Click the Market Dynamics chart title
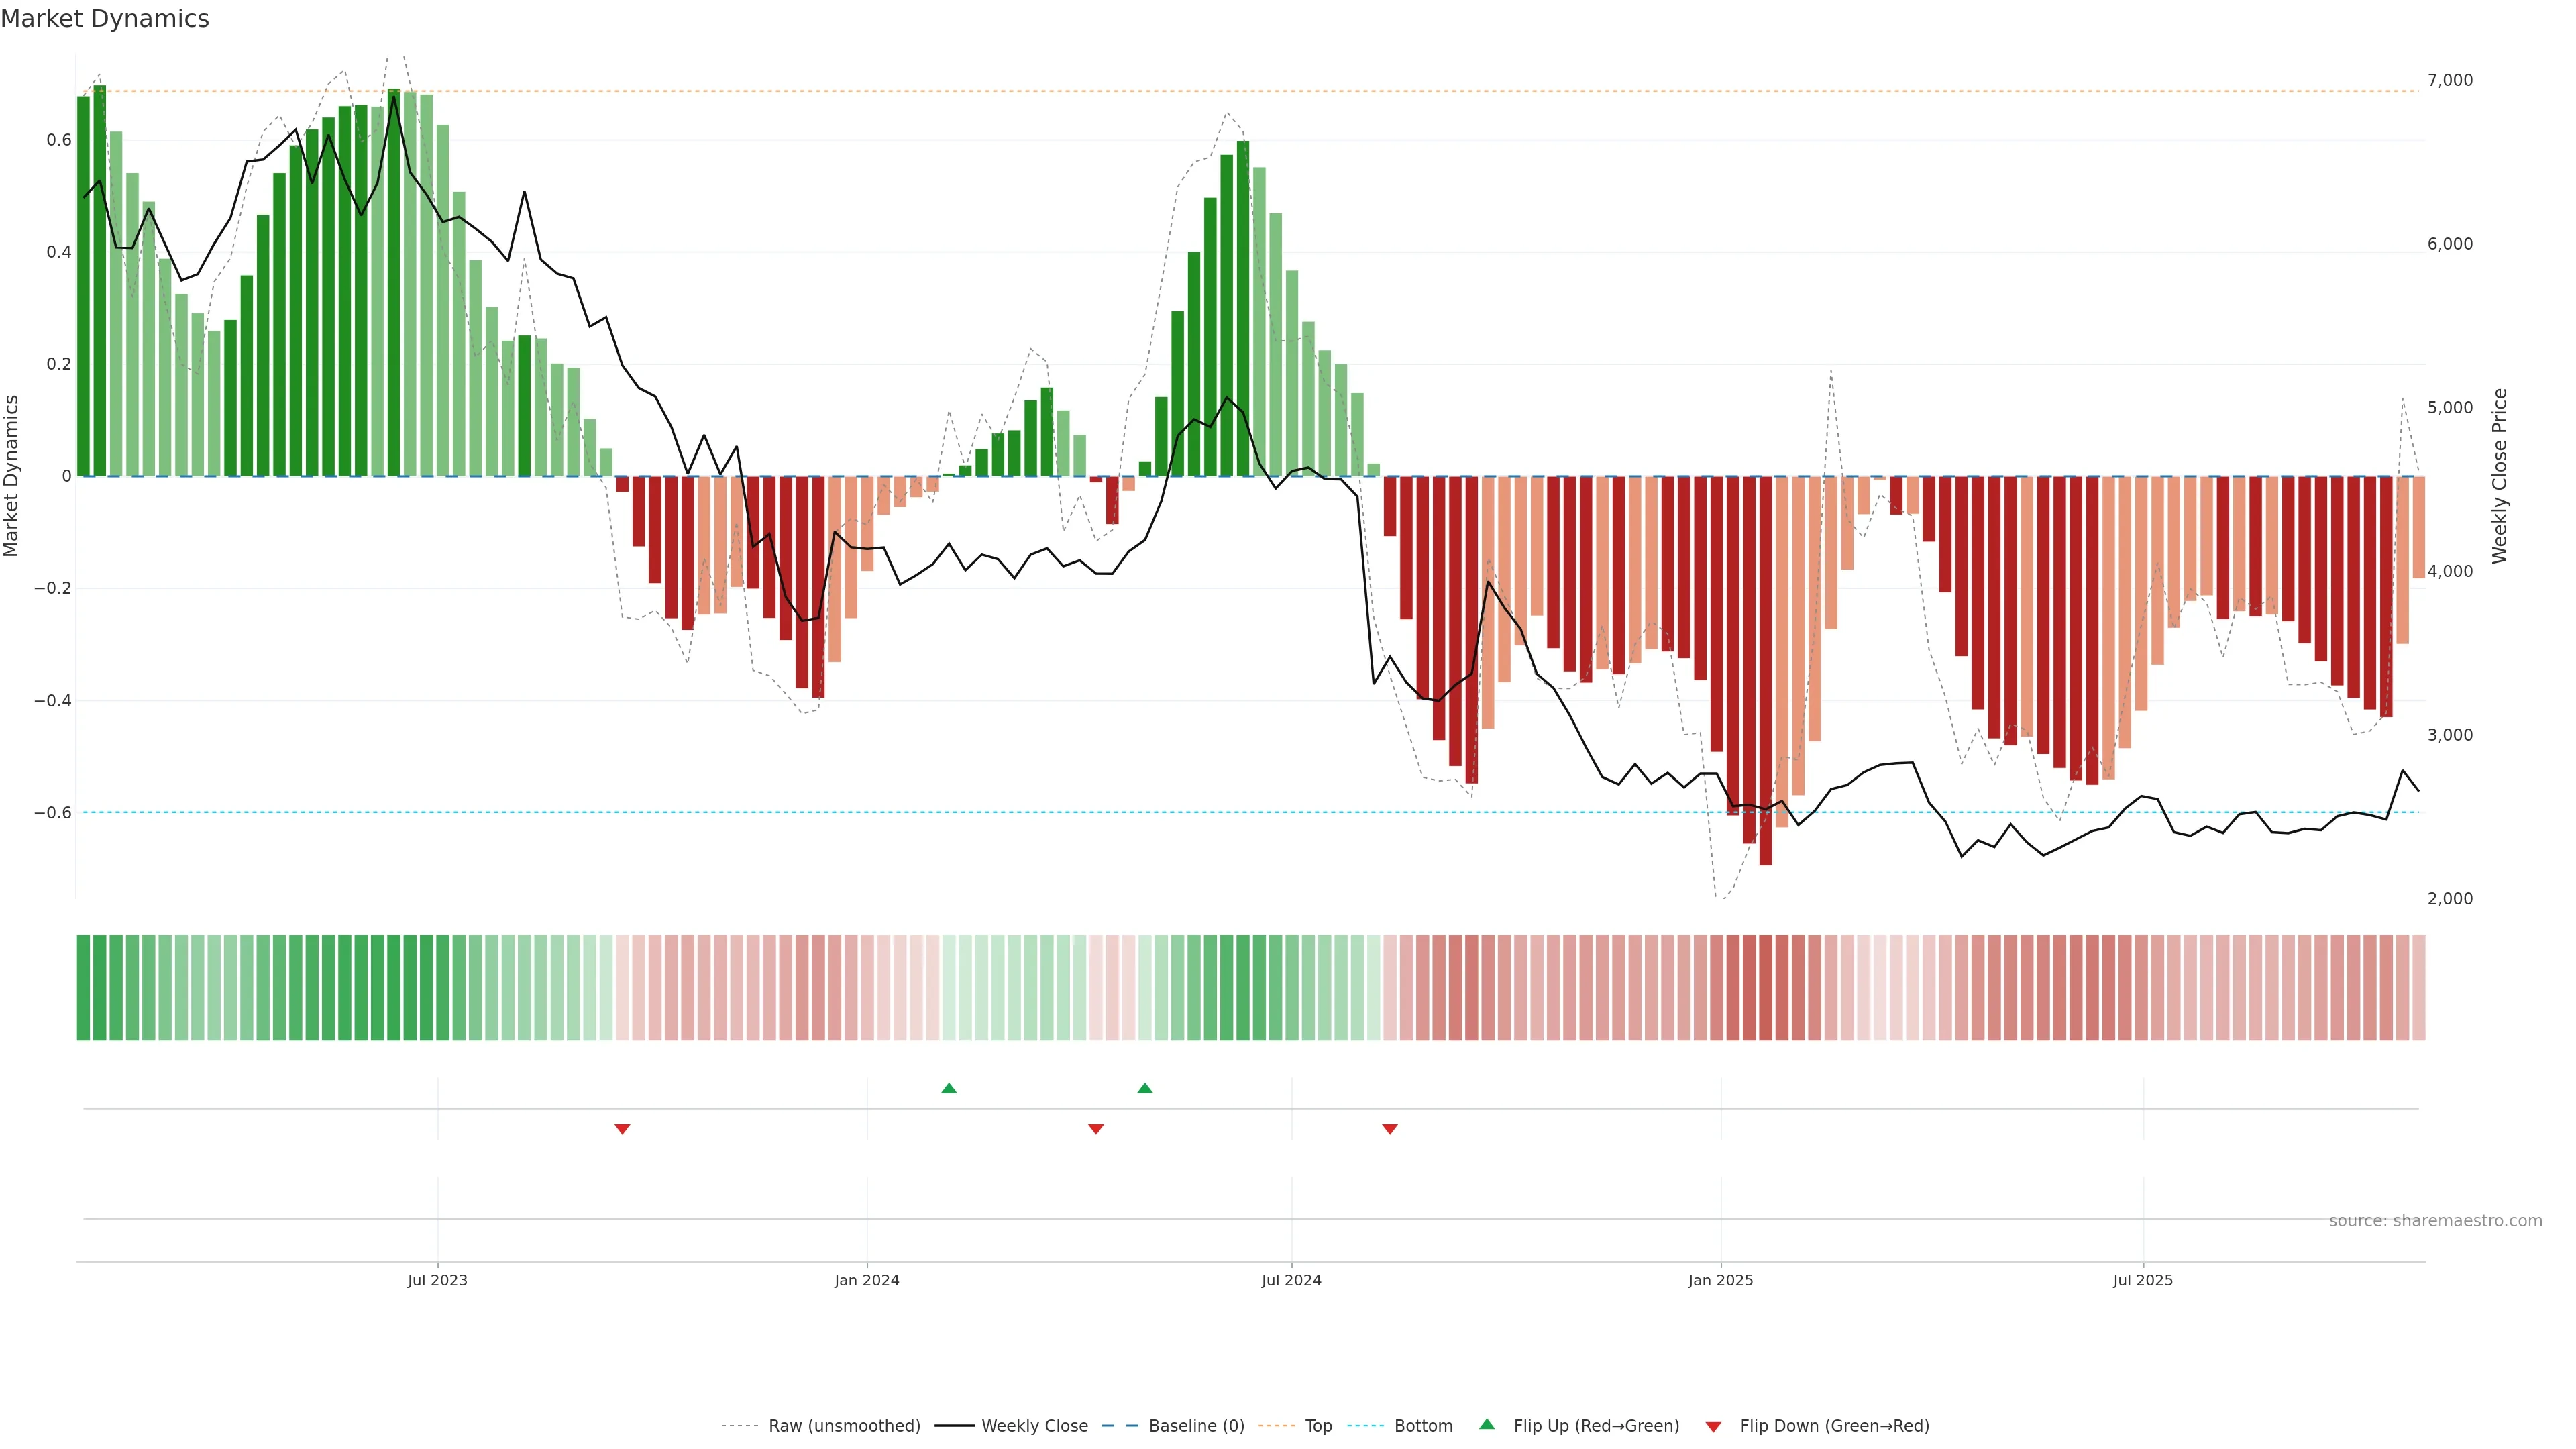 click(x=105, y=19)
